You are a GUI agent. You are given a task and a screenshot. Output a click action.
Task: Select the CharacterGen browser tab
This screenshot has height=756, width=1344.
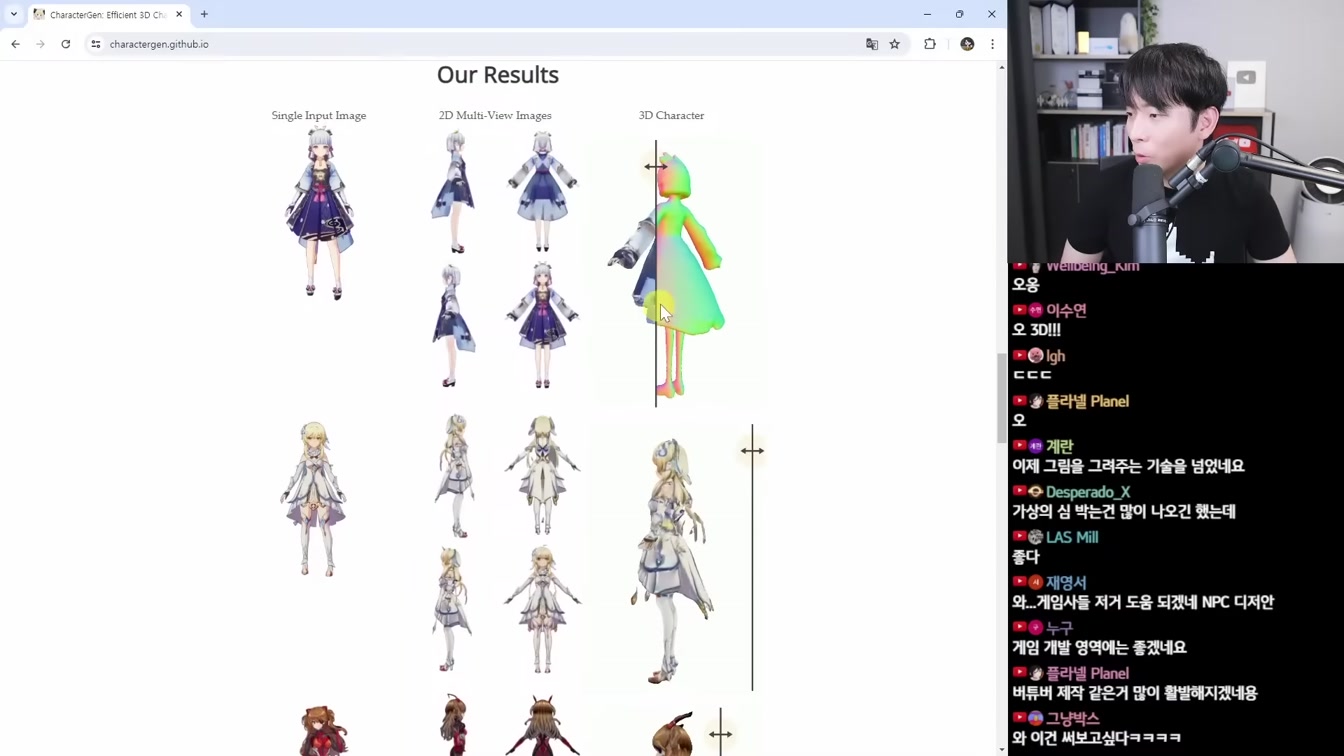tap(108, 14)
